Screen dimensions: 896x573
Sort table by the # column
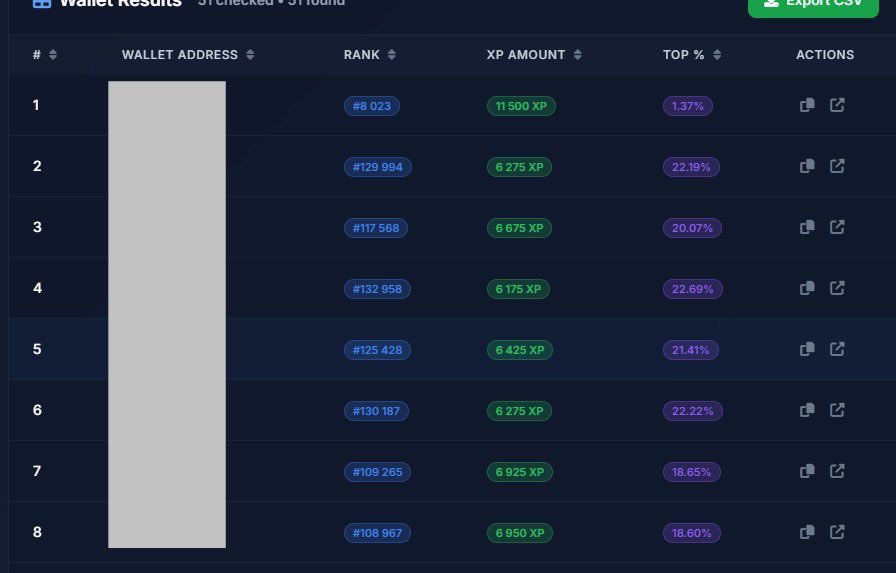pos(45,55)
